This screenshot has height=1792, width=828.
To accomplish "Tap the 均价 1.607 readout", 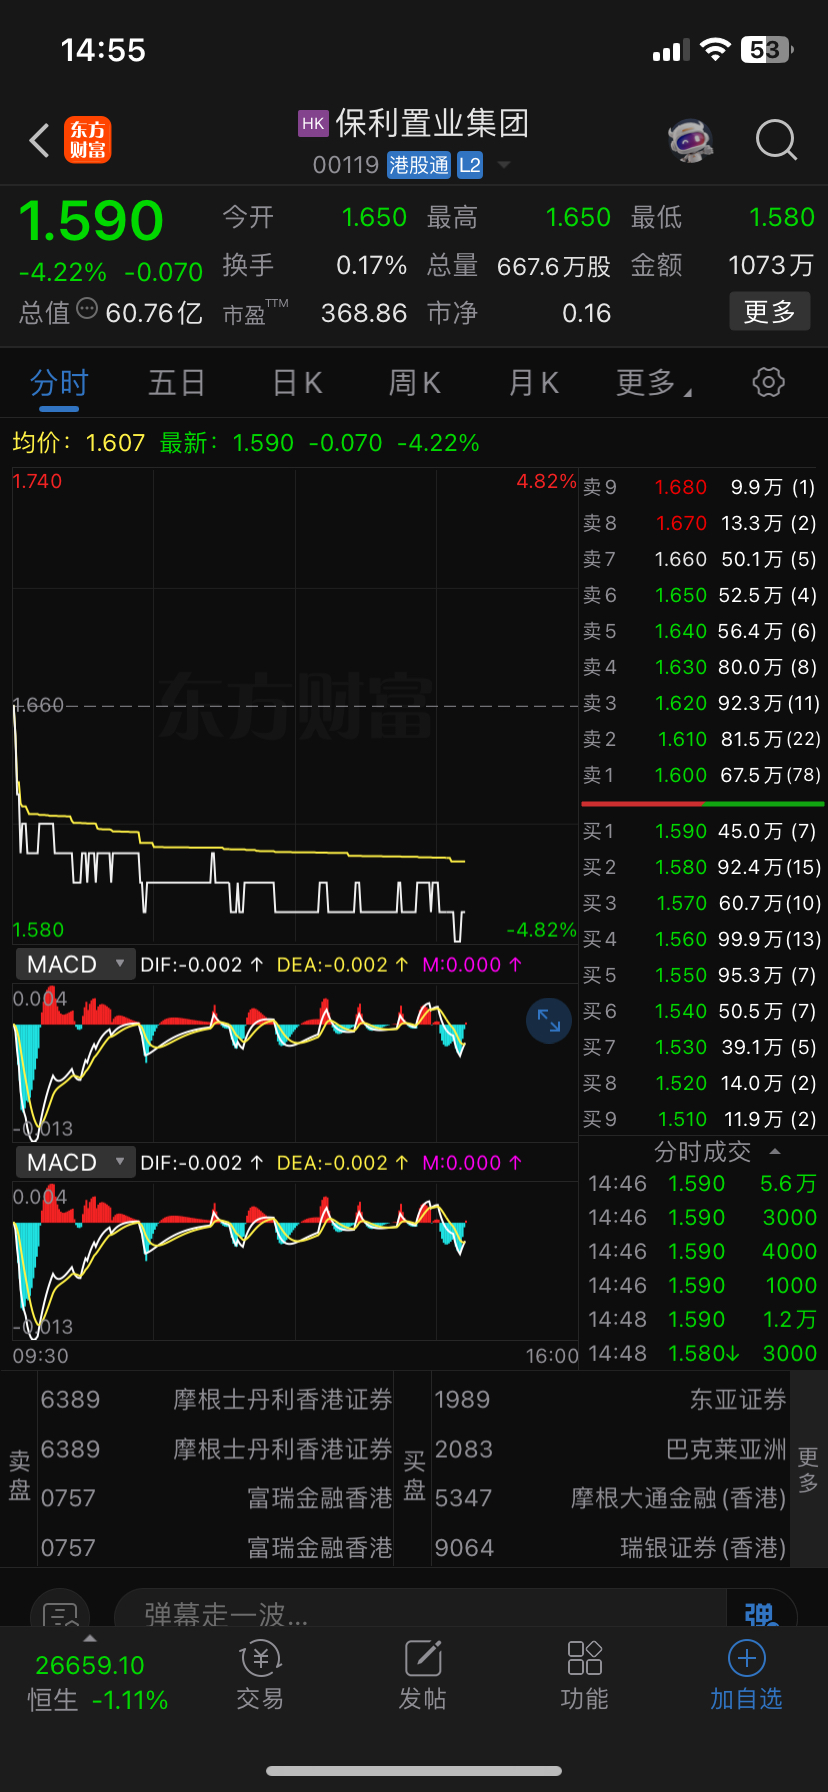I will [79, 443].
